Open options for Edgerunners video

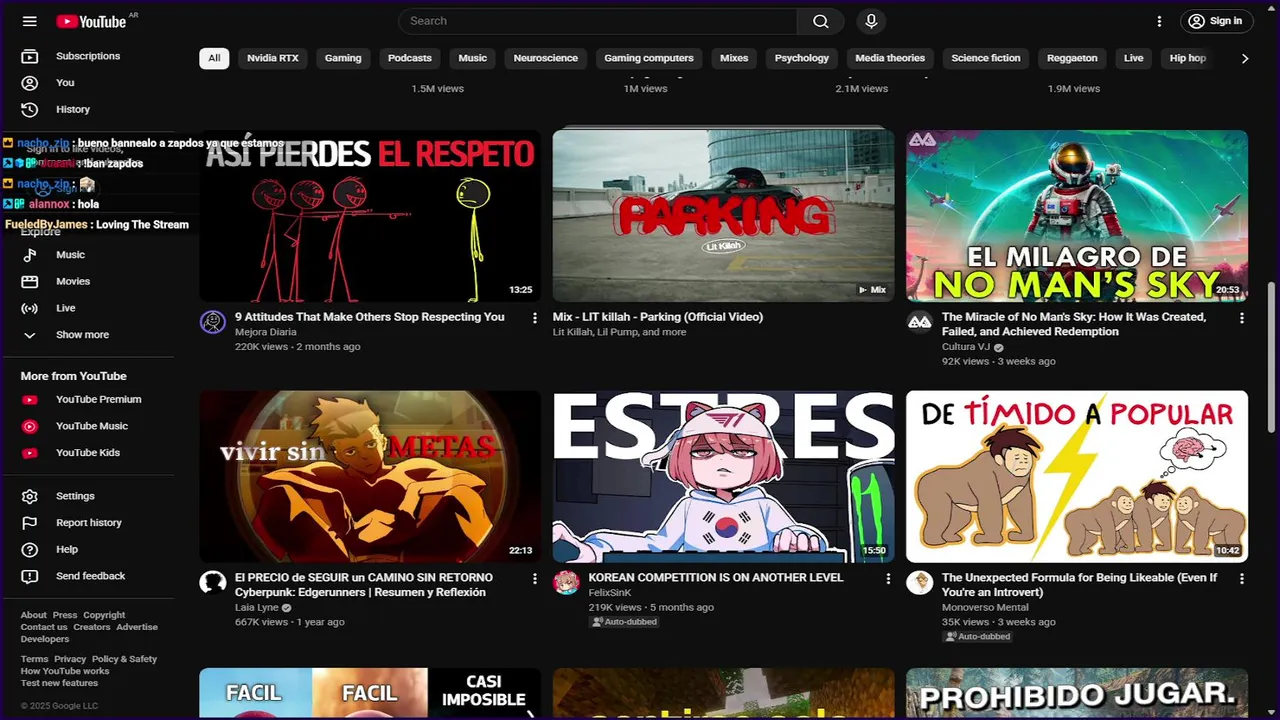click(534, 579)
